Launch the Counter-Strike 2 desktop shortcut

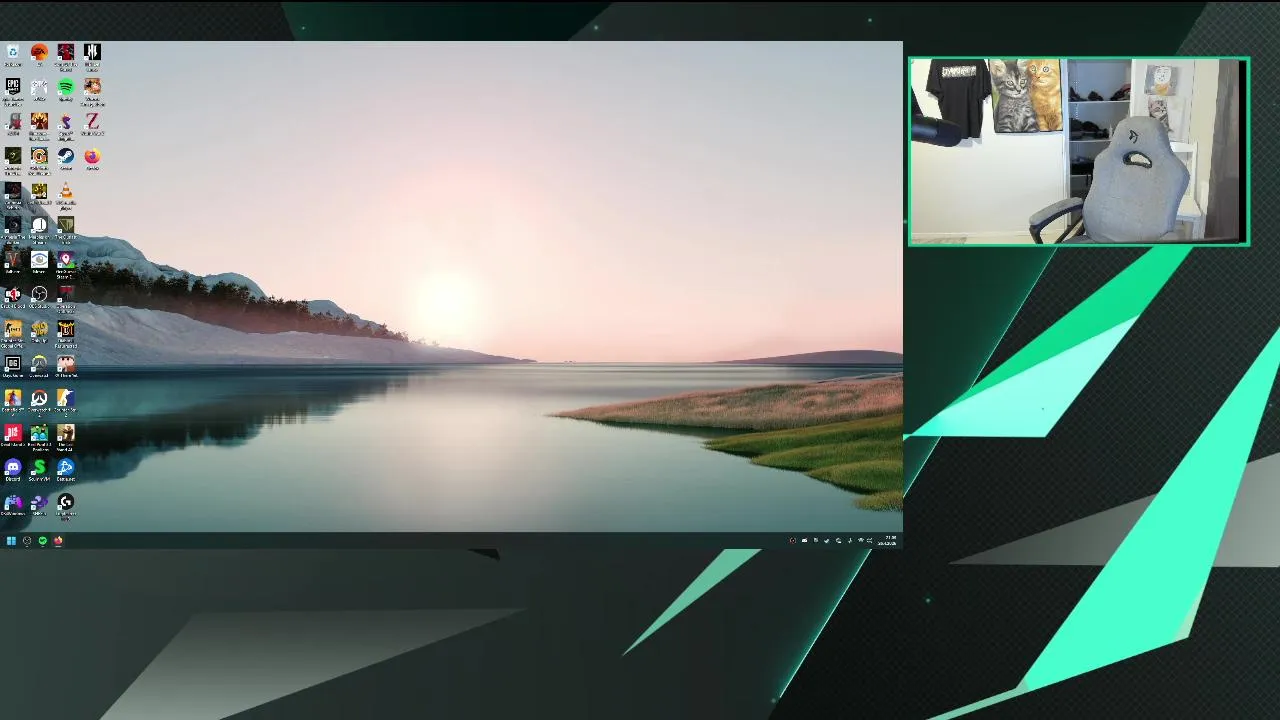coord(66,399)
